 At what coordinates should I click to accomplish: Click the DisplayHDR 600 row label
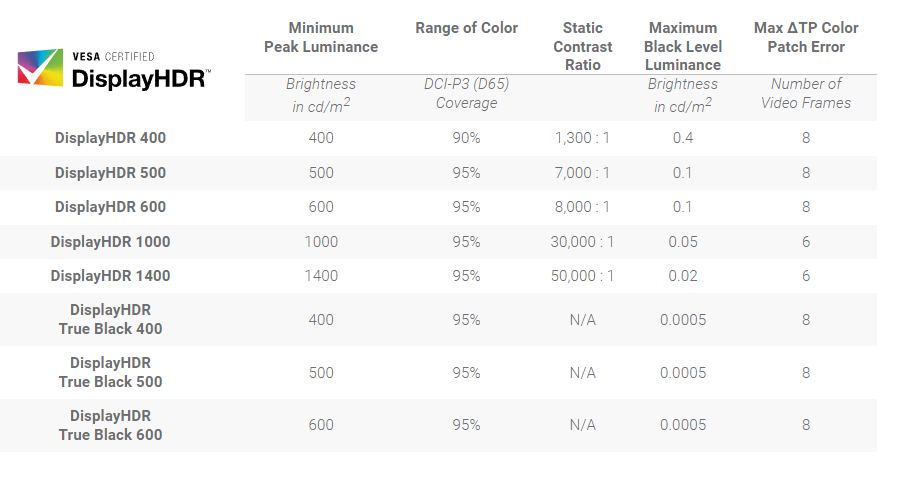tap(110, 207)
